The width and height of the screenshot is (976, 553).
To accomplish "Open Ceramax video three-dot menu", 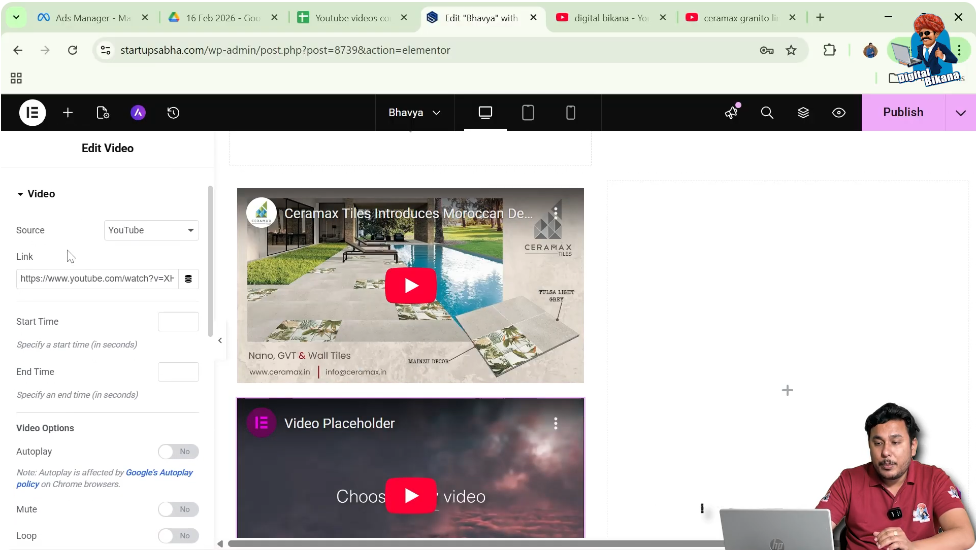I will (555, 213).
